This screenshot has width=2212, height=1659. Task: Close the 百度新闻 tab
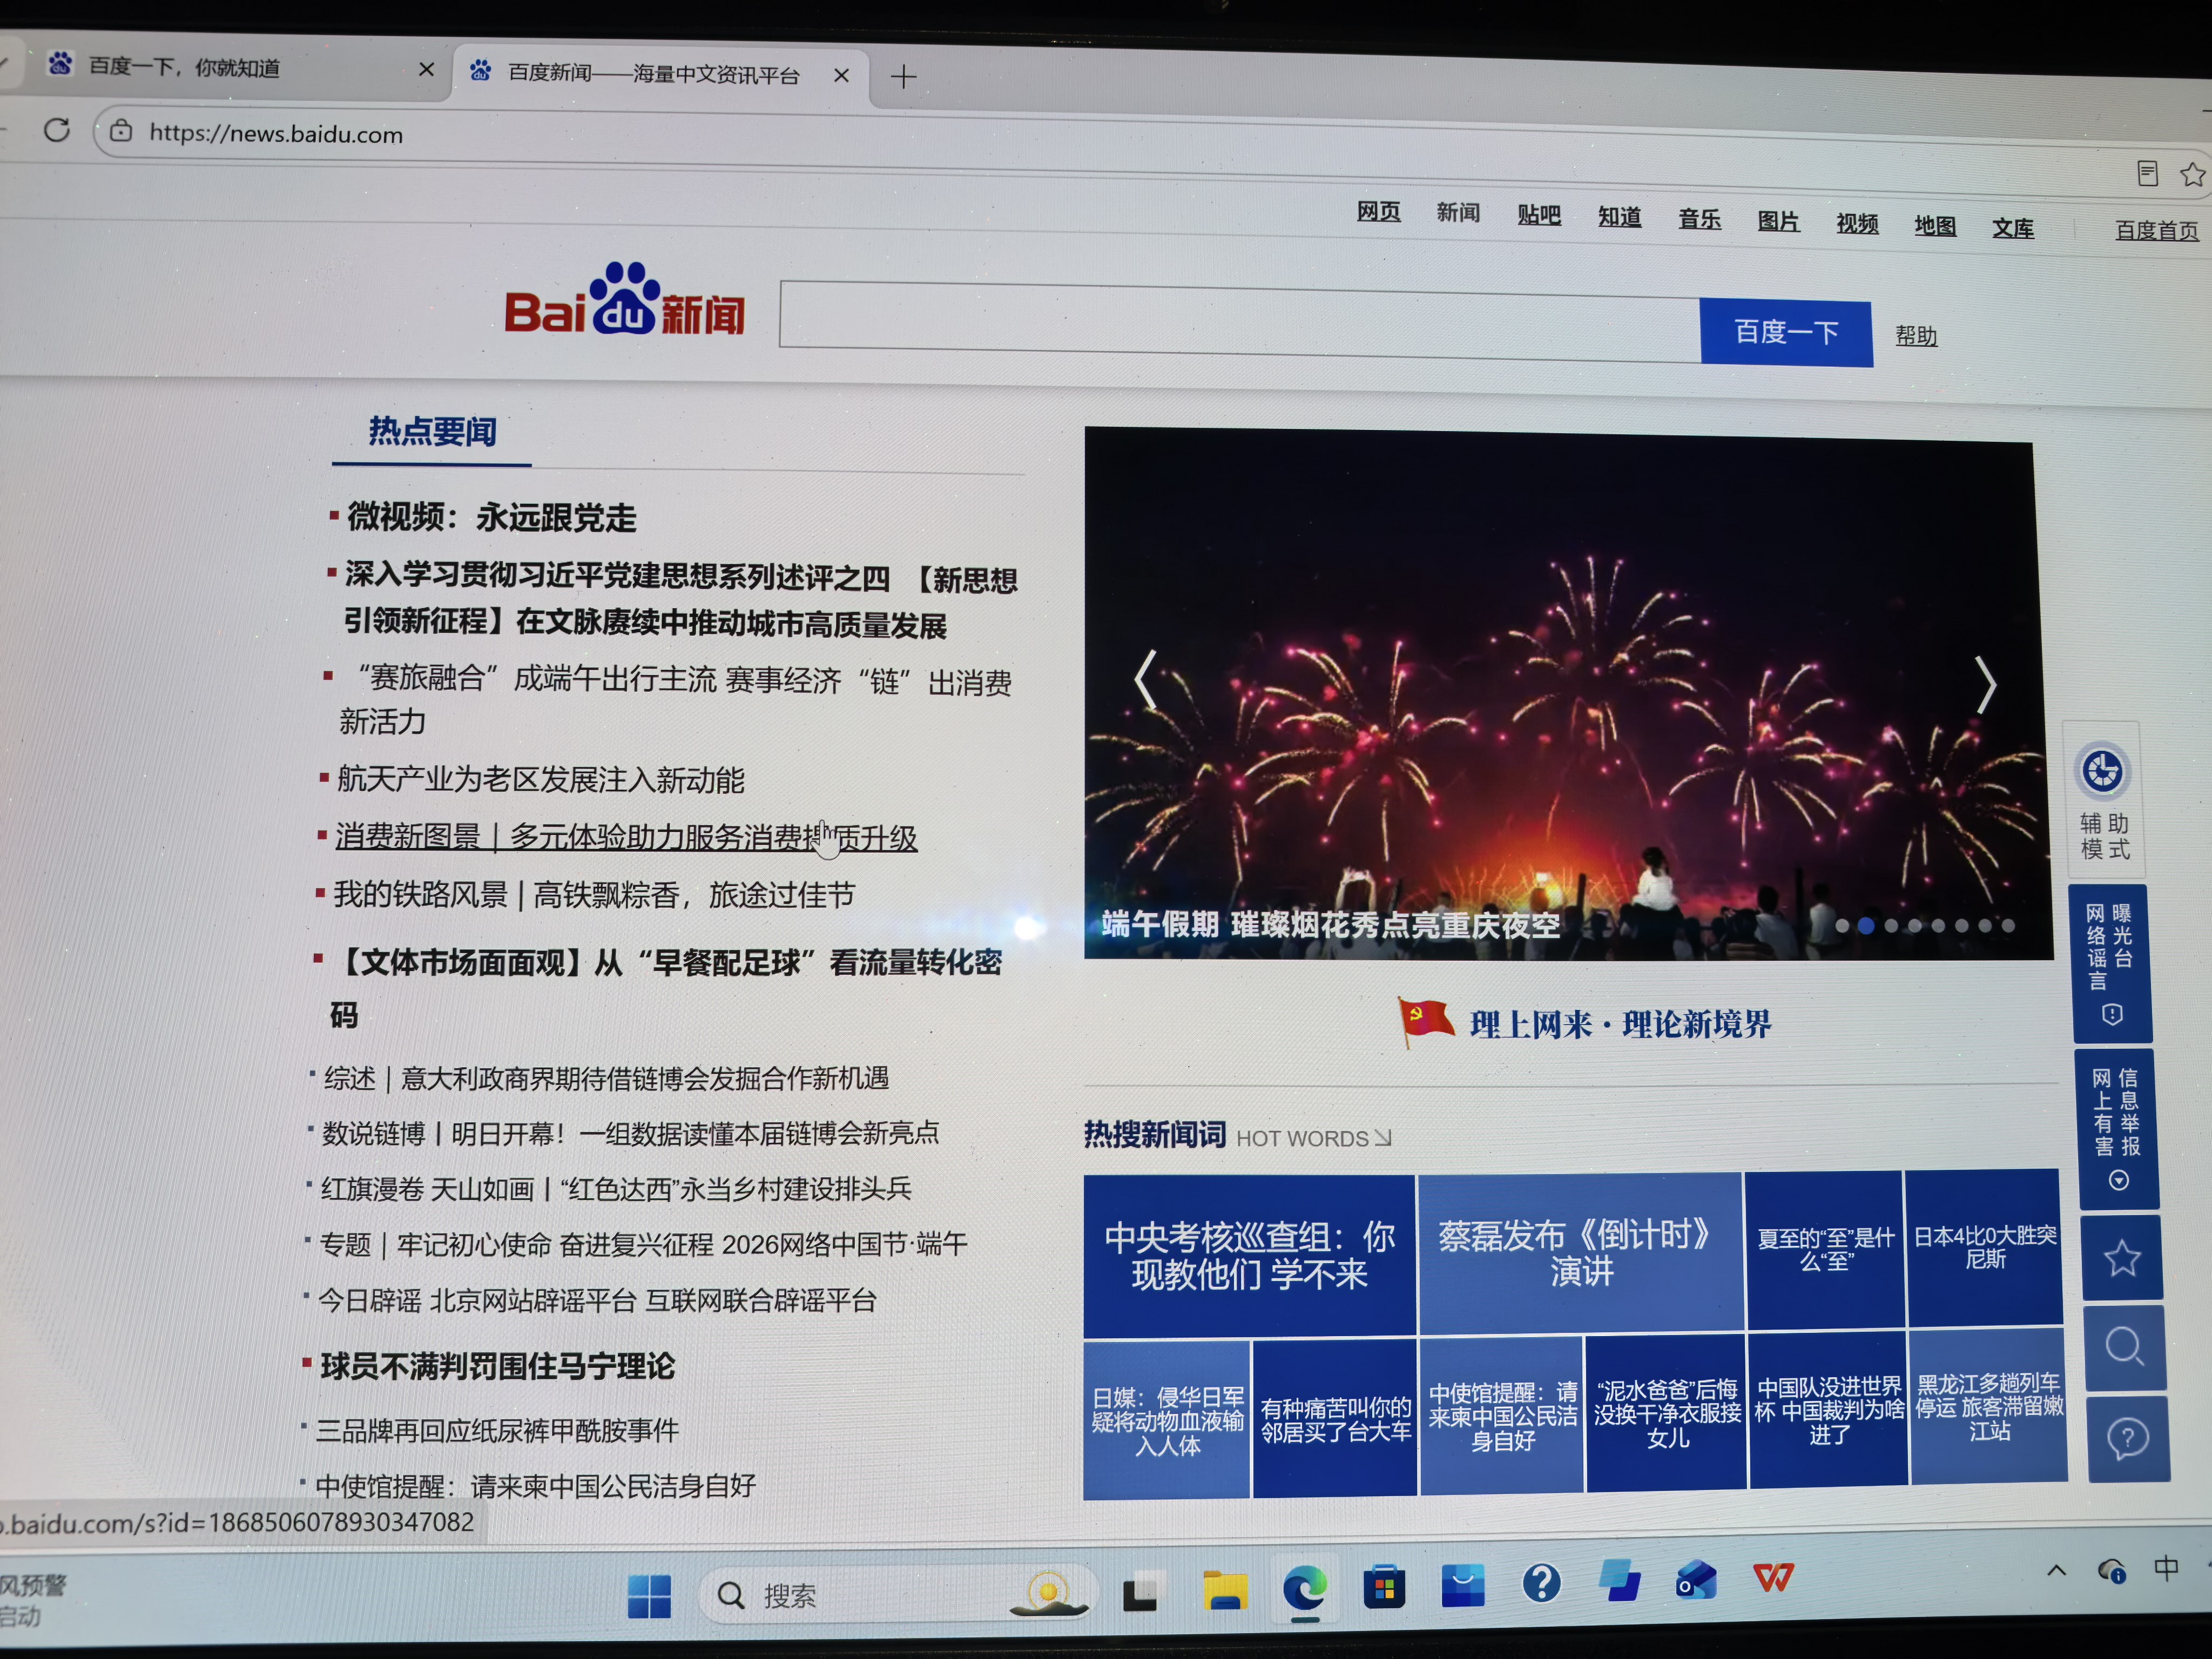842,75
